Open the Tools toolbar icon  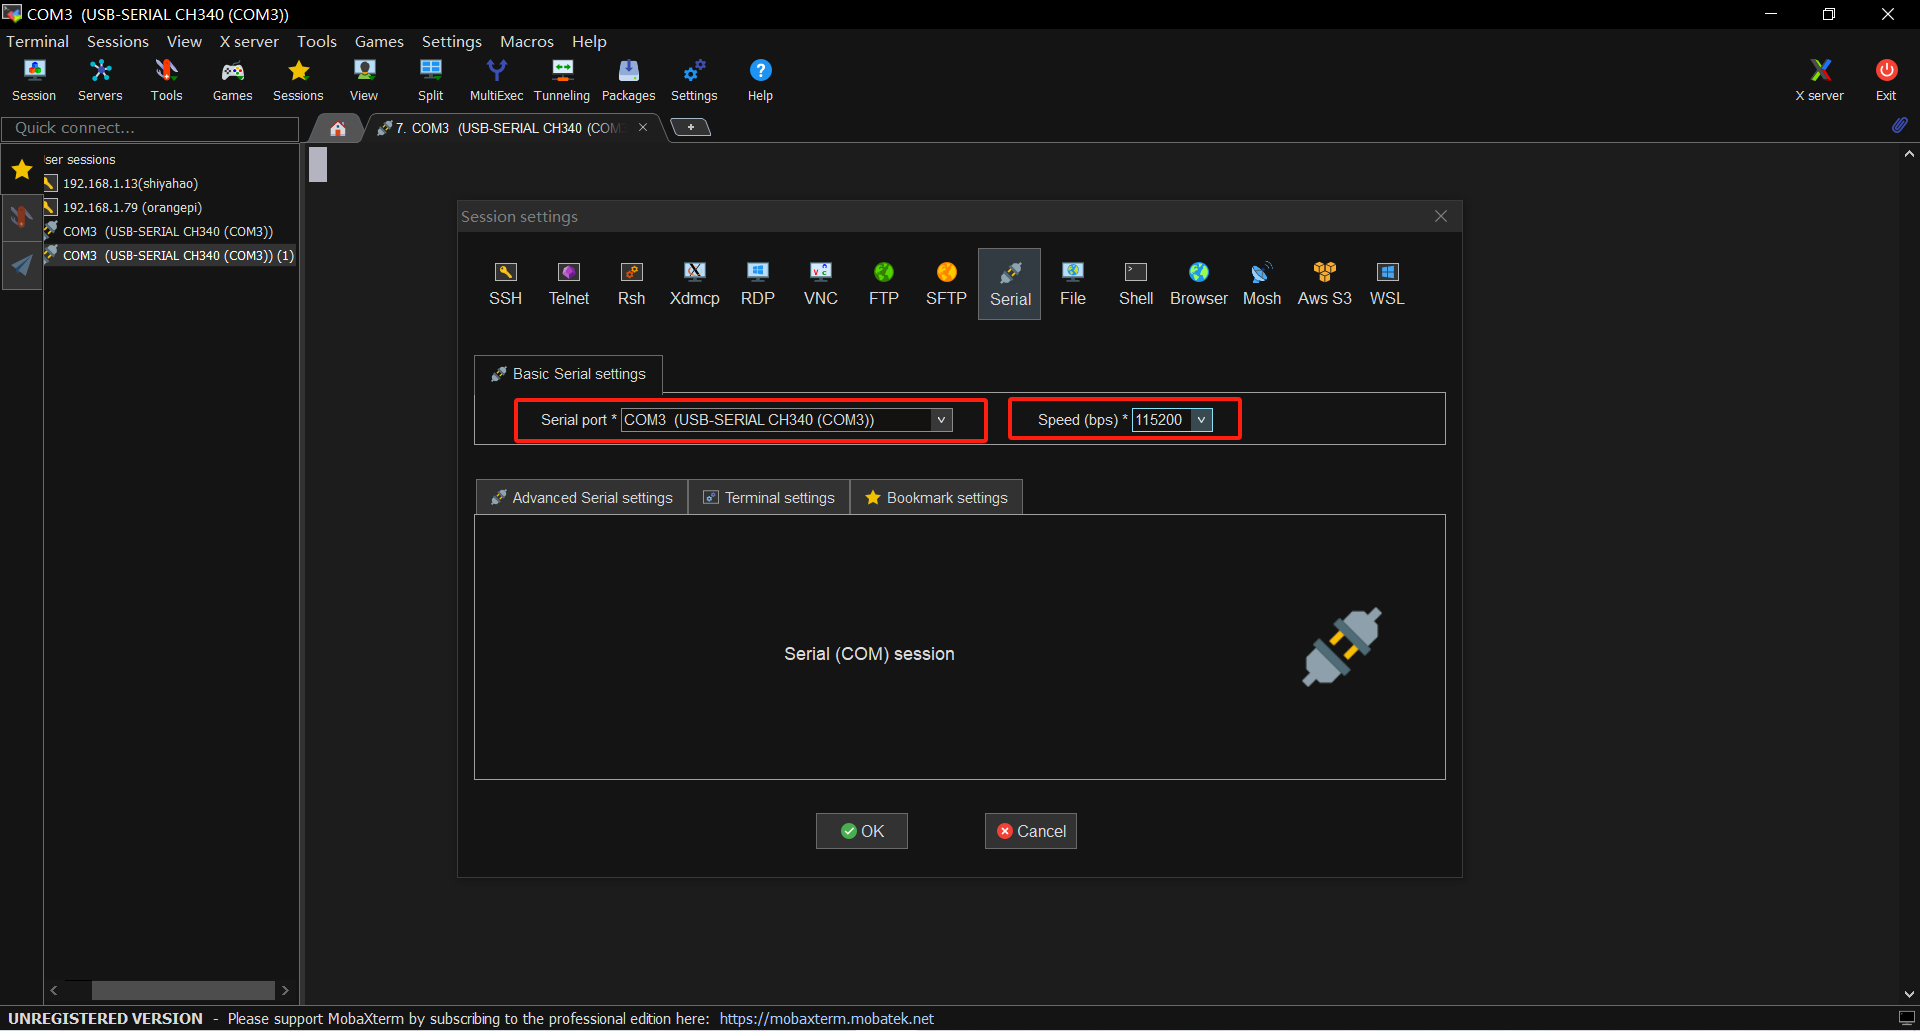[166, 80]
